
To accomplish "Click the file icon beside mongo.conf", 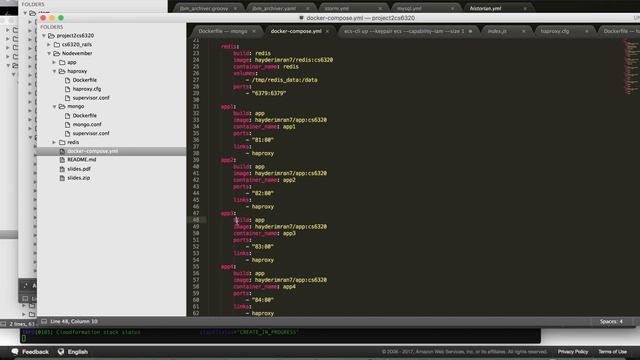I will 68,124.
